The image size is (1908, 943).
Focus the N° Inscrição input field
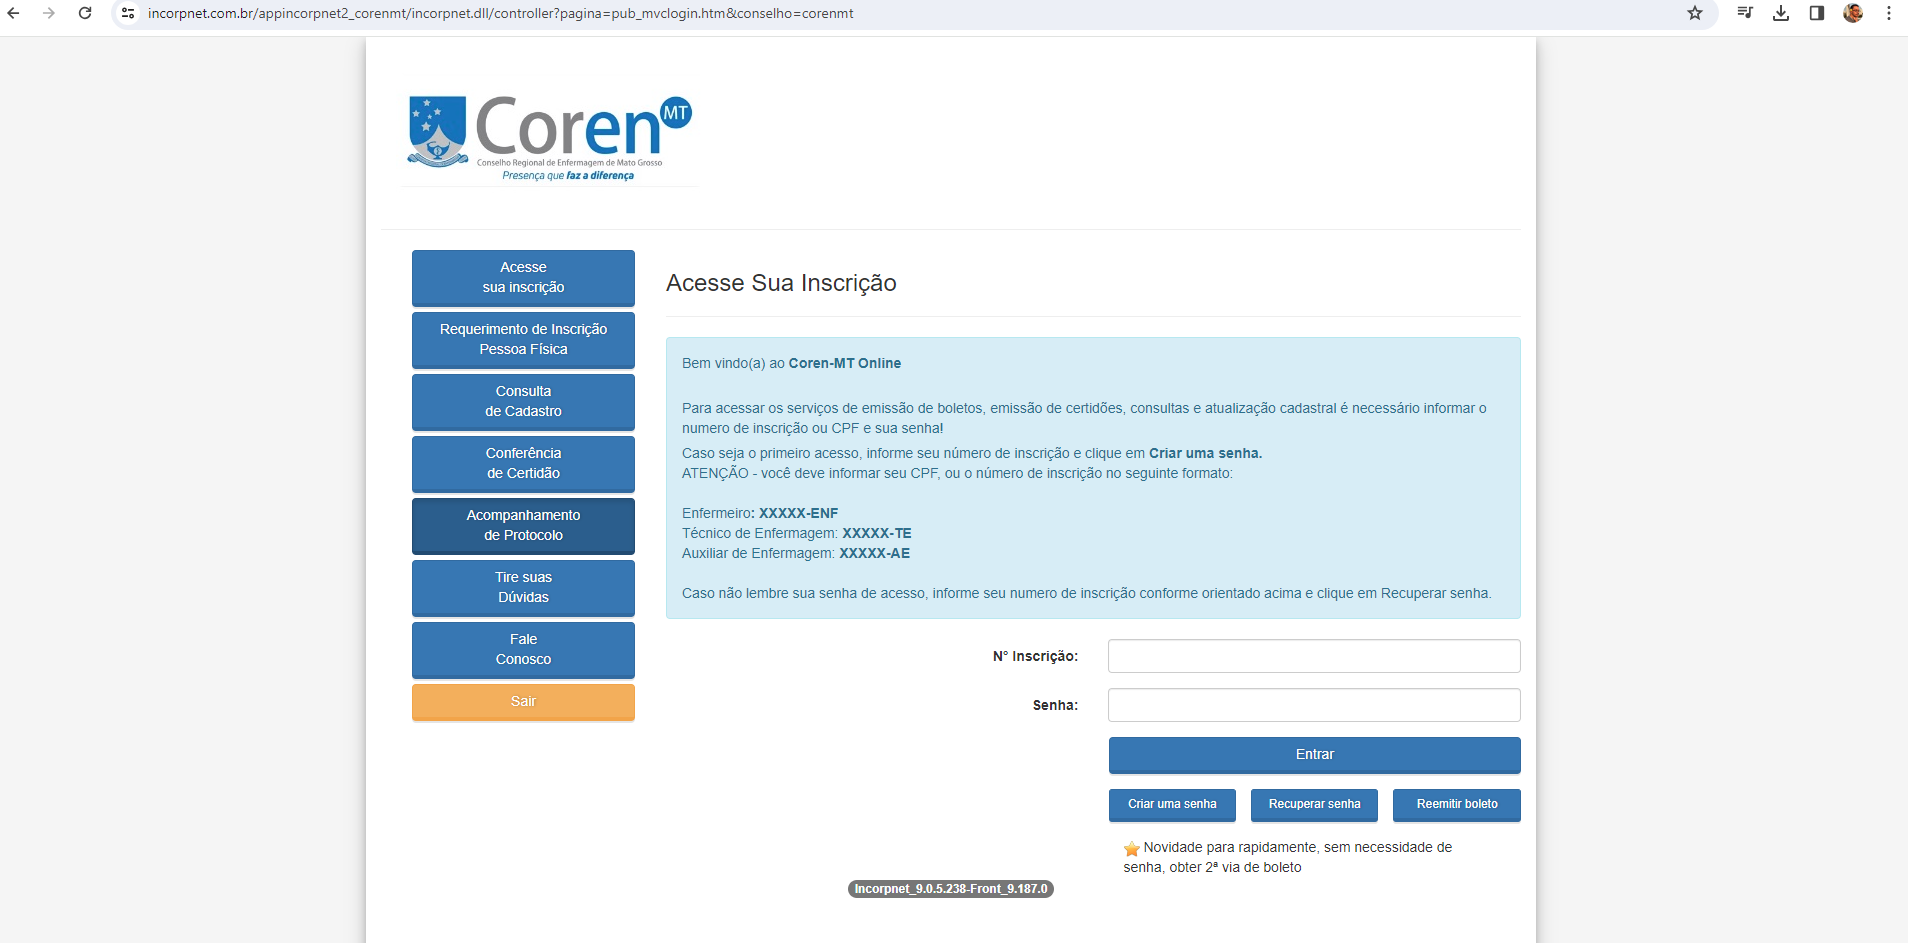pos(1314,656)
